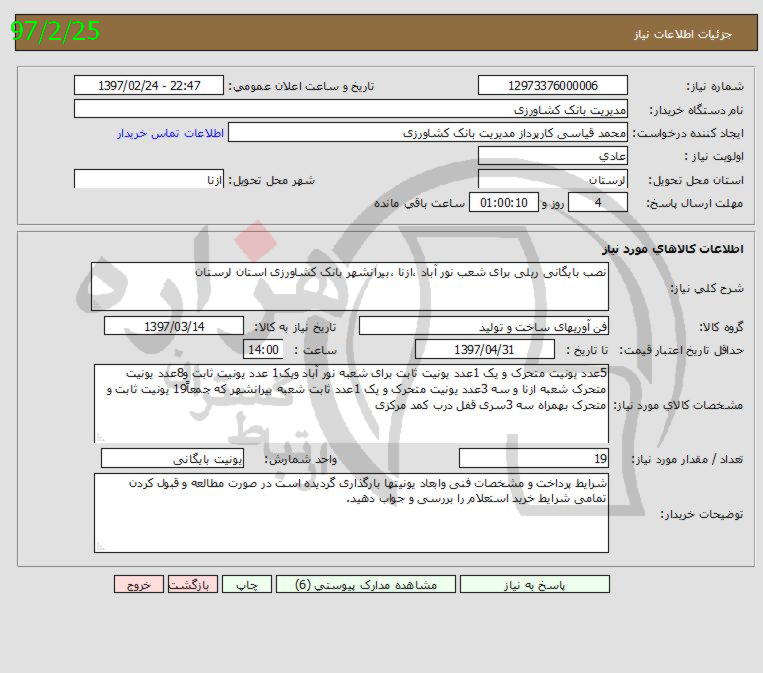Click the remaining days field showing 4
This screenshot has width=763, height=673.
pos(598,203)
